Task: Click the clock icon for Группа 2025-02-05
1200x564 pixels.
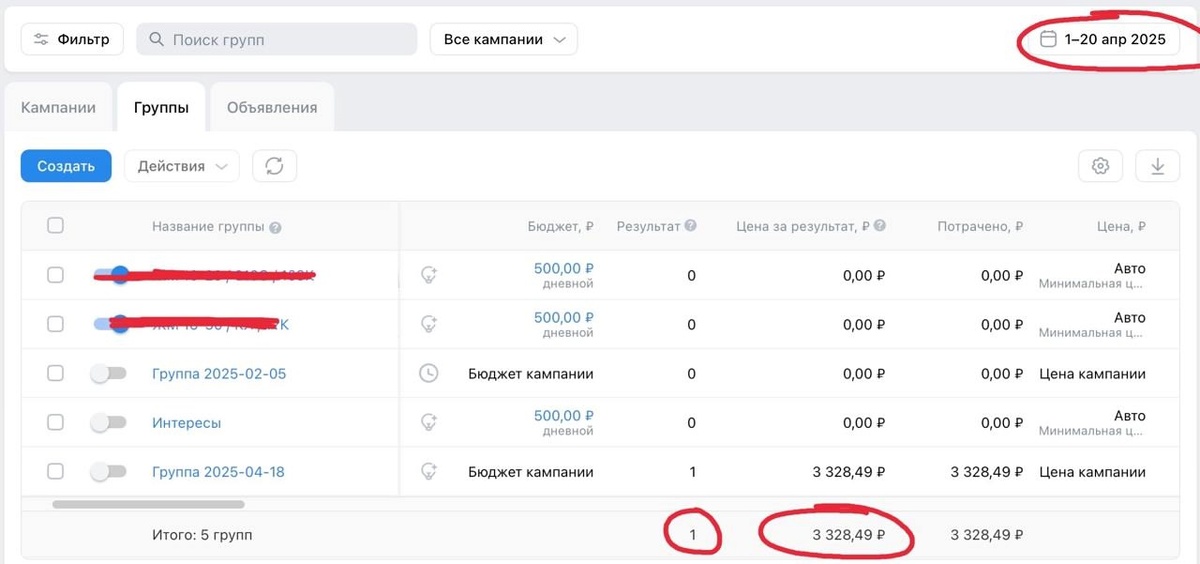Action: (428, 374)
